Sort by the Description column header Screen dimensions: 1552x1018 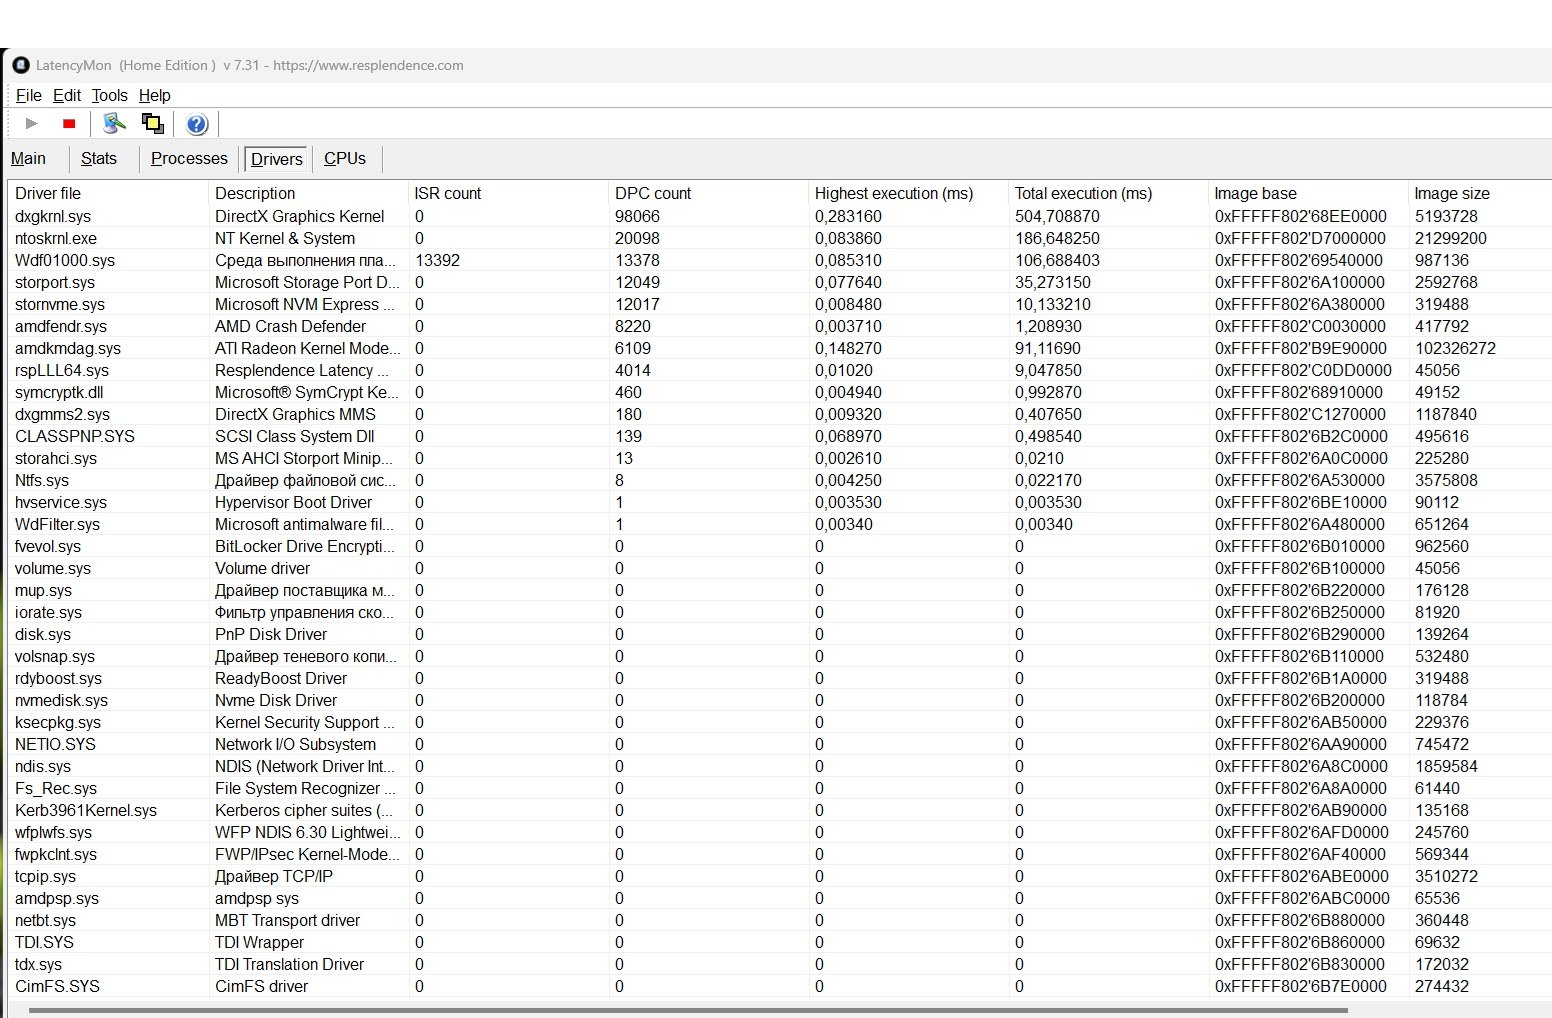point(309,193)
